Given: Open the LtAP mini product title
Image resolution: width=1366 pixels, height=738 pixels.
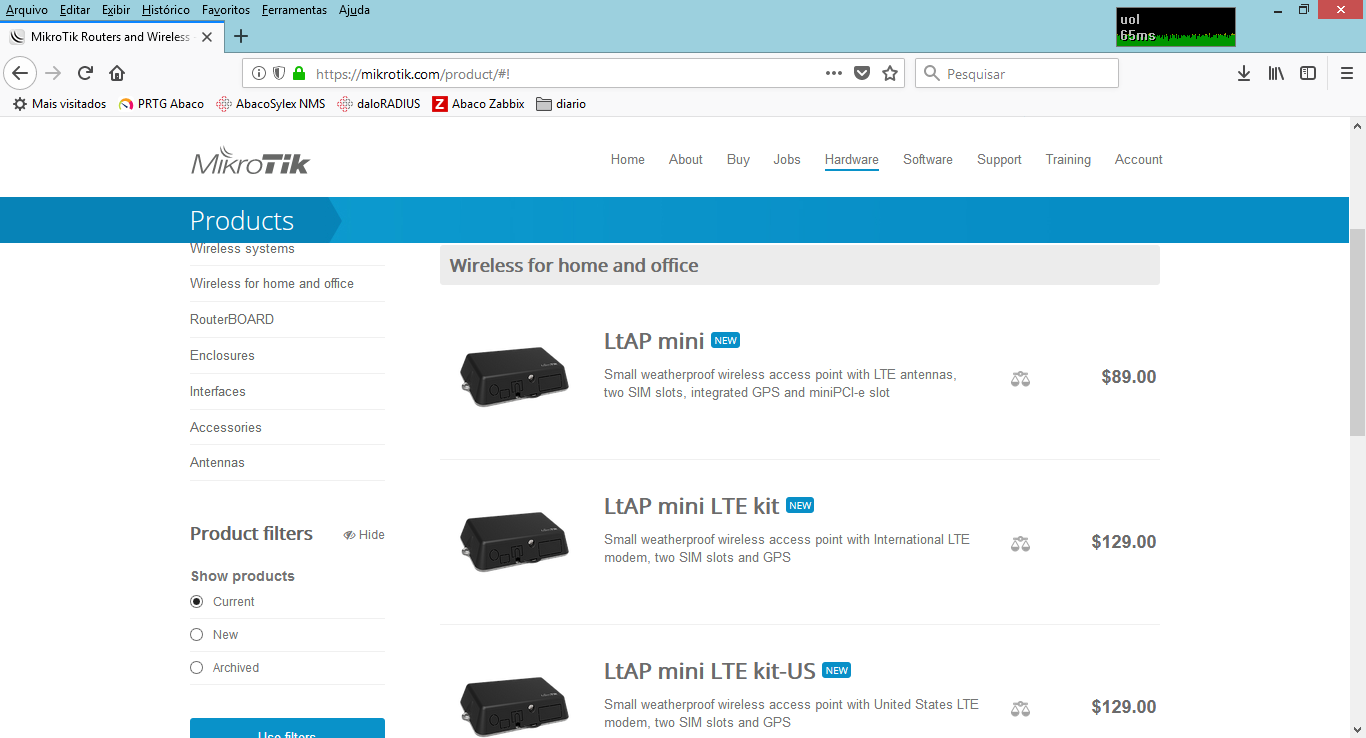Looking at the screenshot, I should 654,341.
